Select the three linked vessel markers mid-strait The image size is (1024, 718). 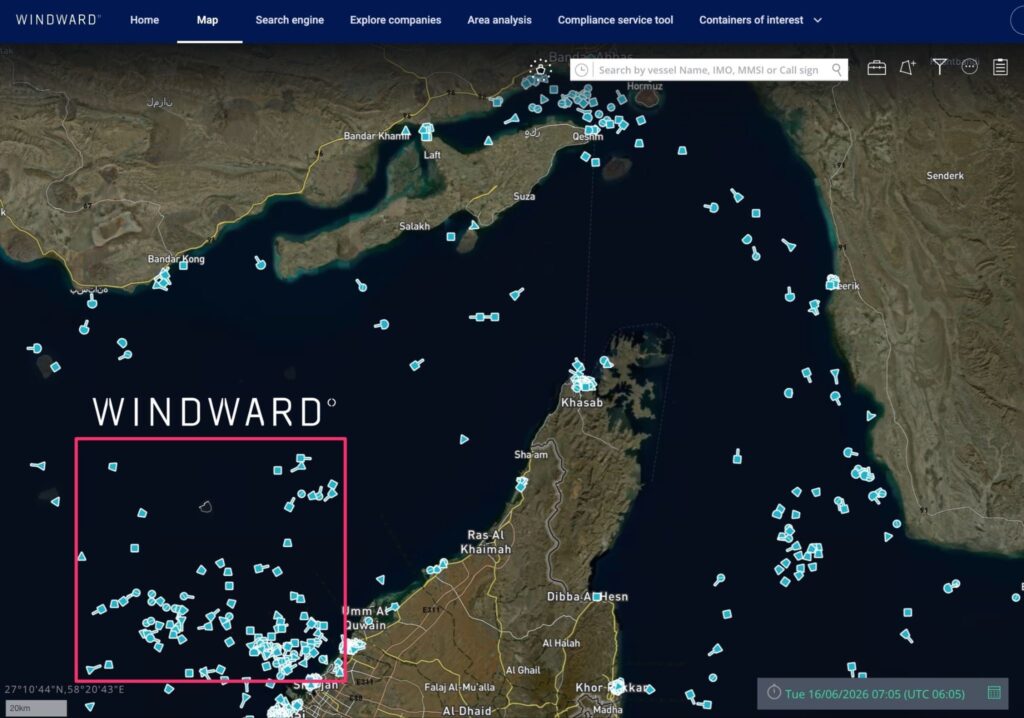pyautogui.click(x=485, y=317)
